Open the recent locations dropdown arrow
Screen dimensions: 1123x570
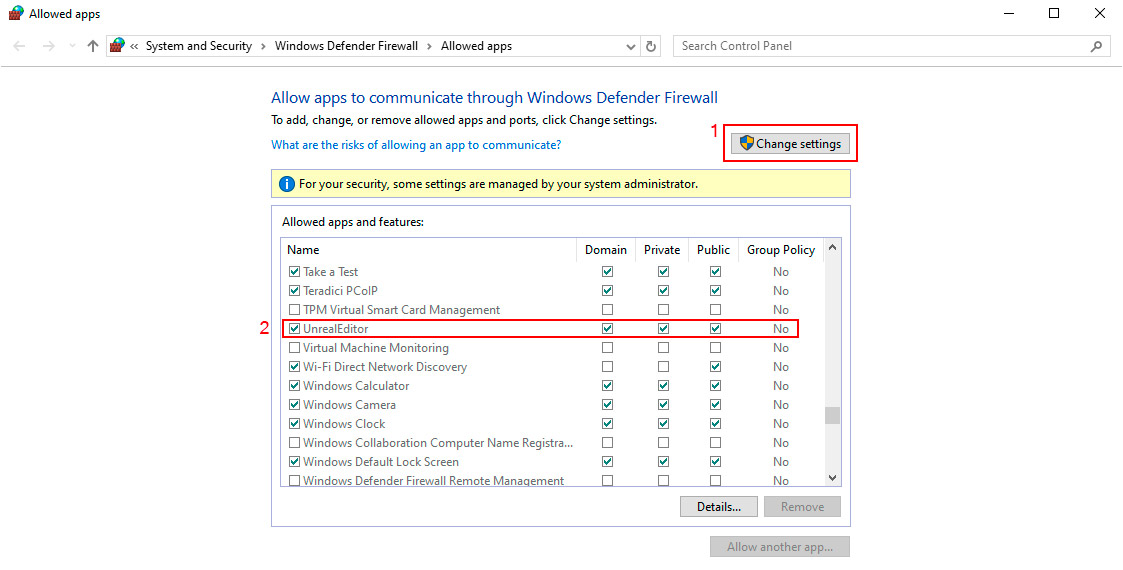point(72,46)
